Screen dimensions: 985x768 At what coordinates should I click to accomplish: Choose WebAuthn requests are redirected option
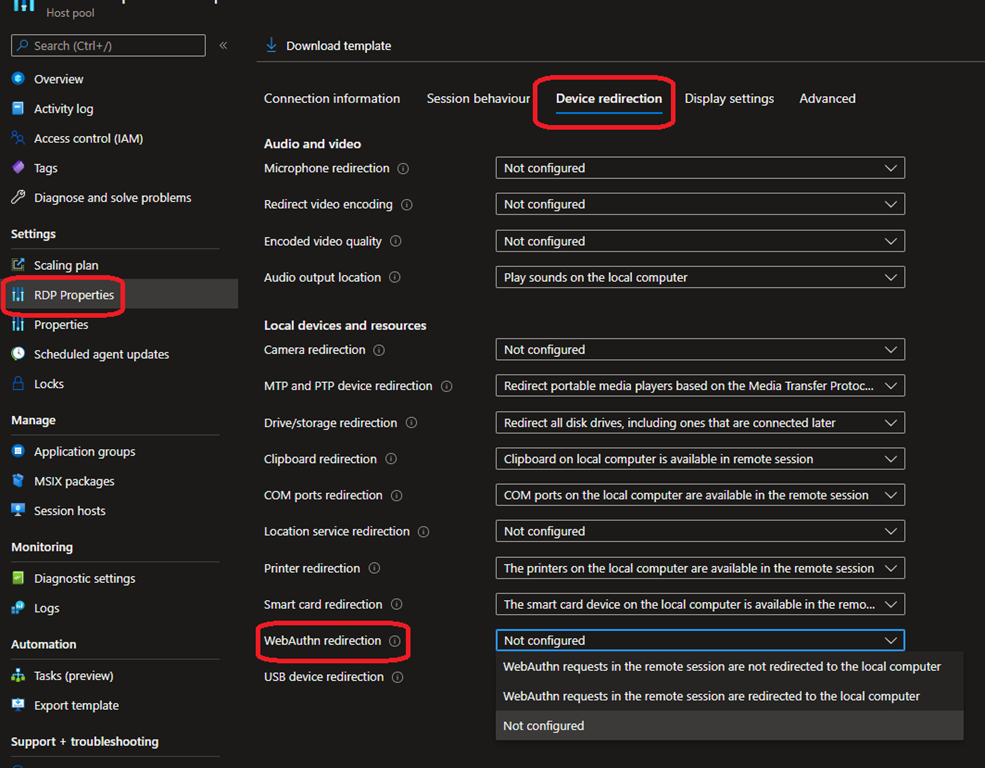711,696
